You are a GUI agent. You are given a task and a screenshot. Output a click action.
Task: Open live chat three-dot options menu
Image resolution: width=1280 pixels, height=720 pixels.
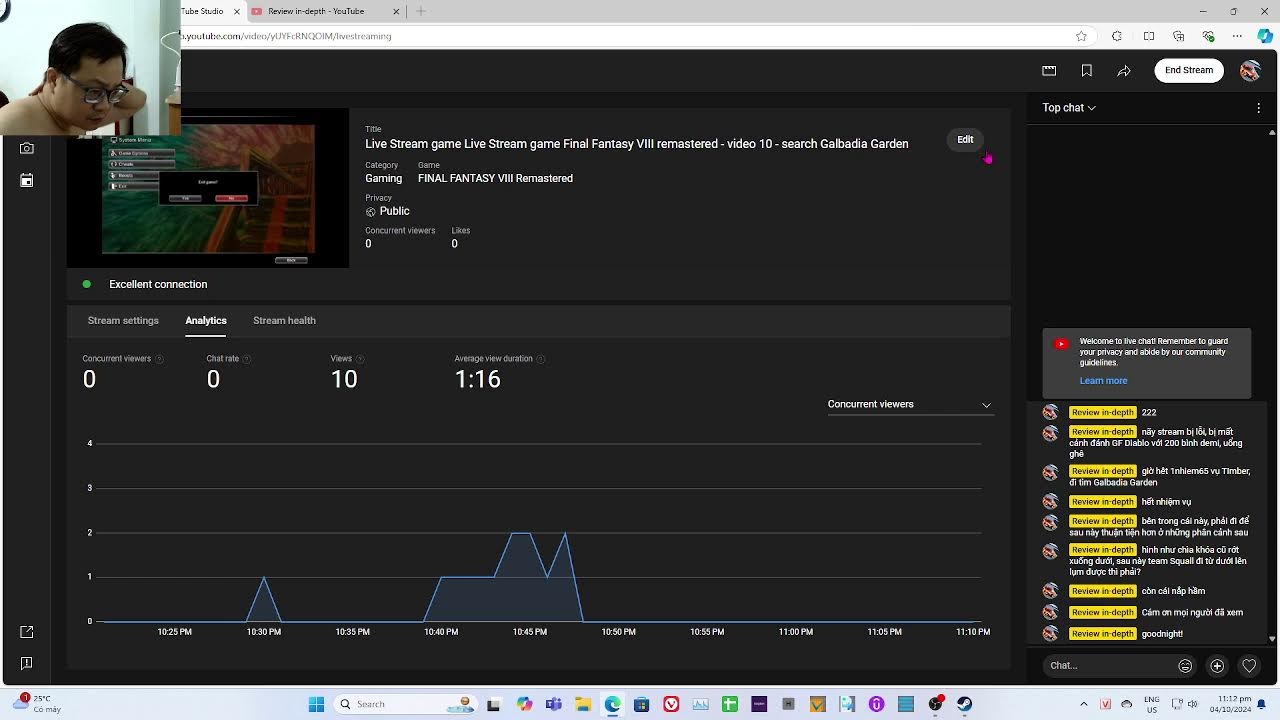pyautogui.click(x=1258, y=108)
